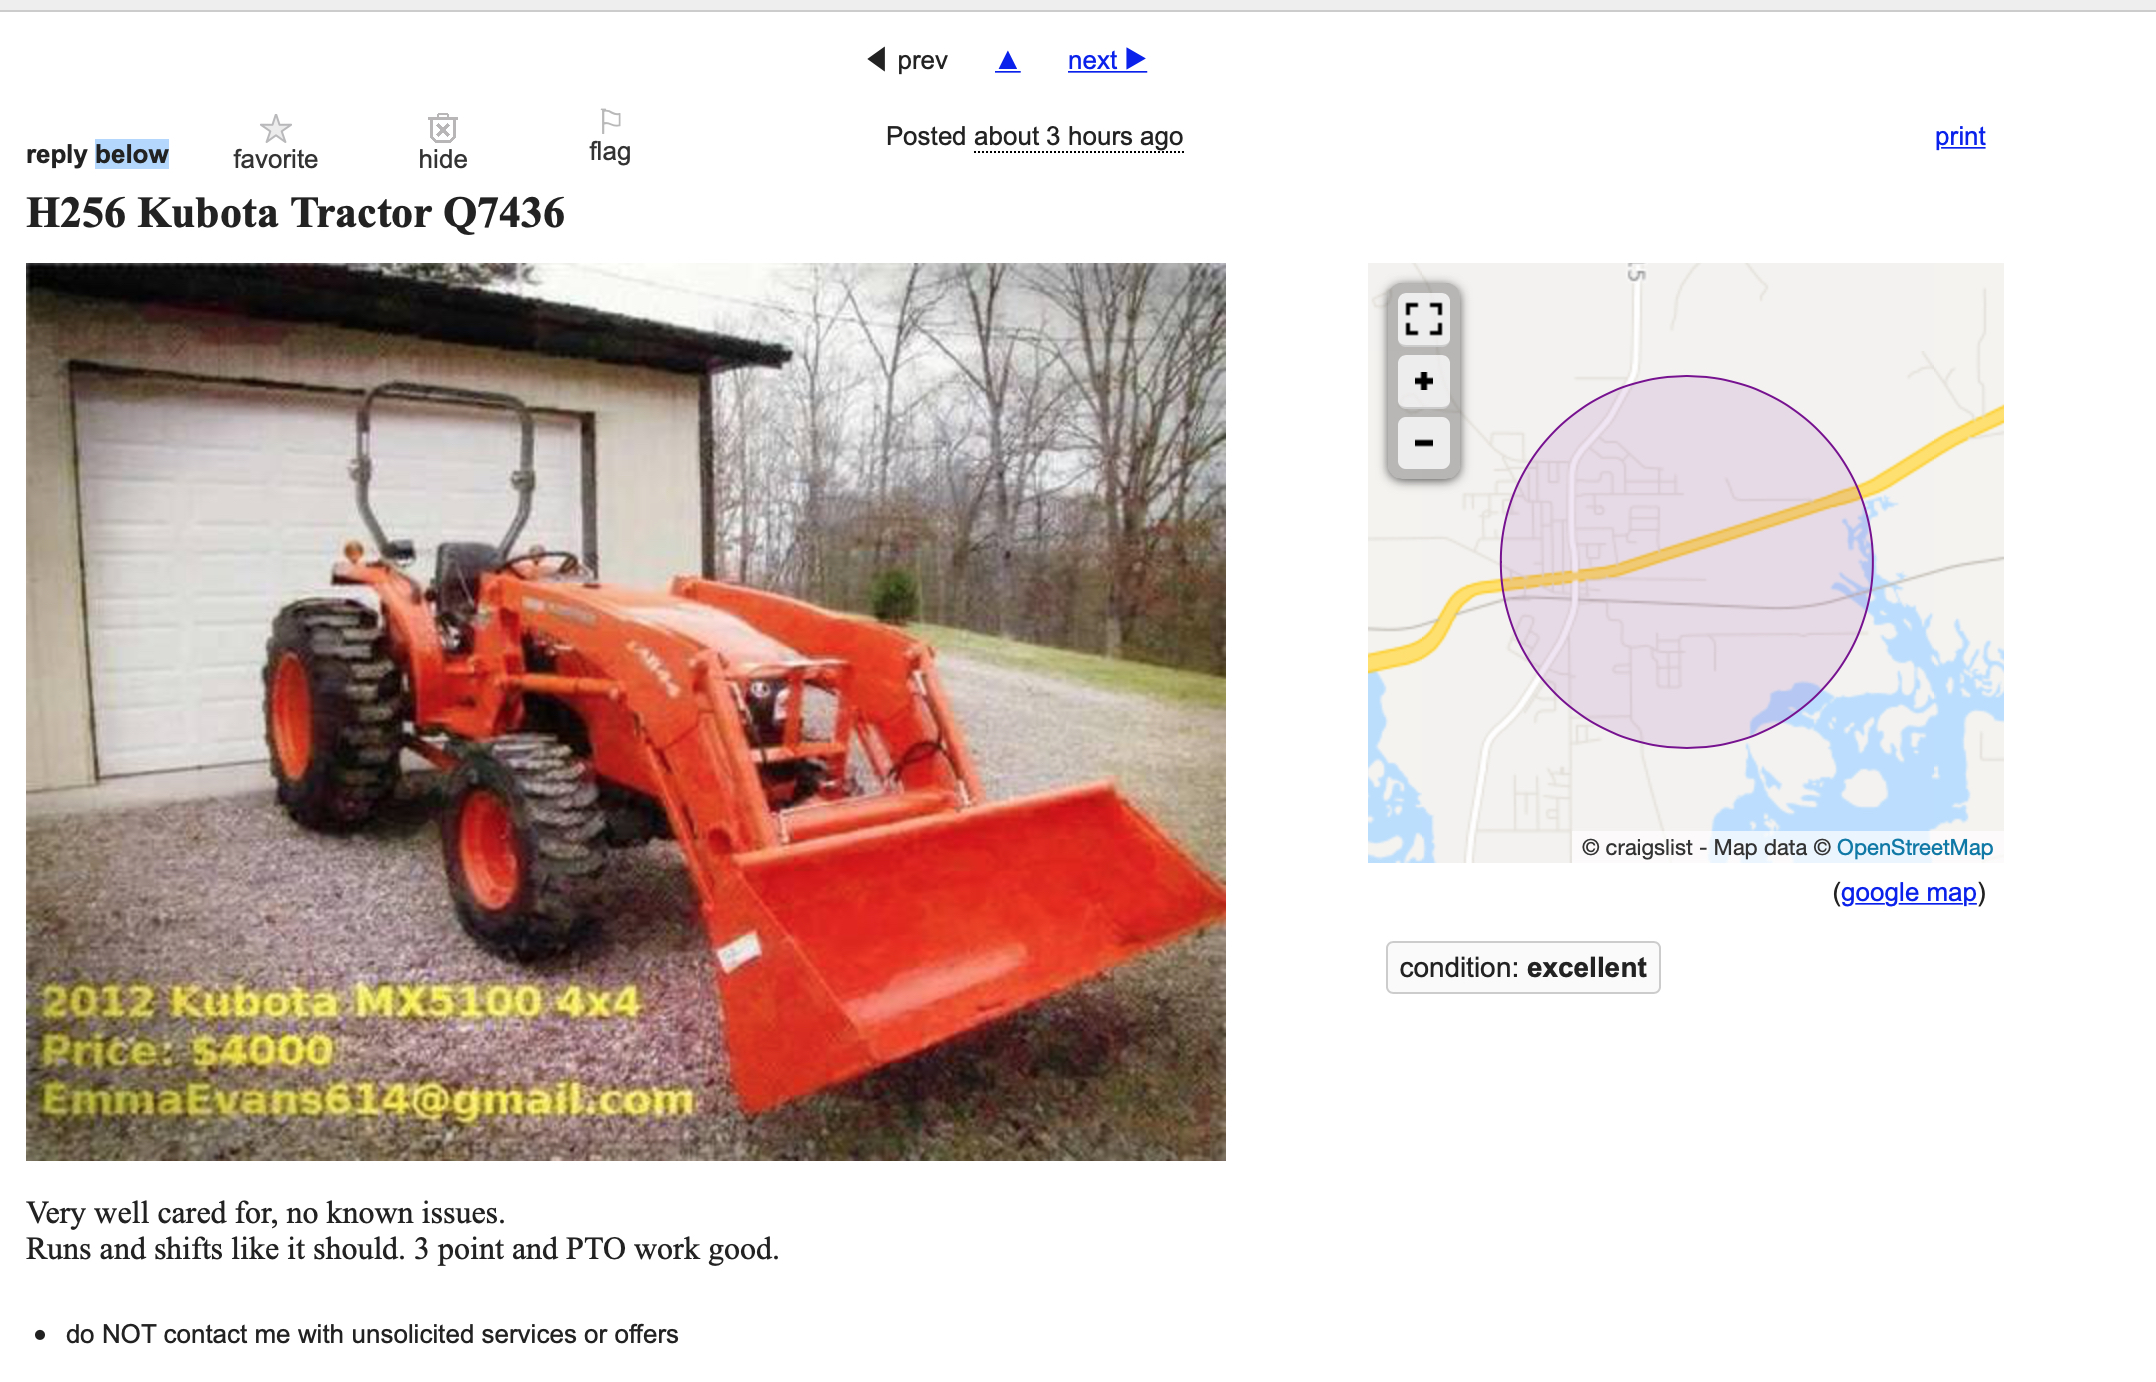
Task: Open the google map link
Action: pyautogui.click(x=1908, y=892)
